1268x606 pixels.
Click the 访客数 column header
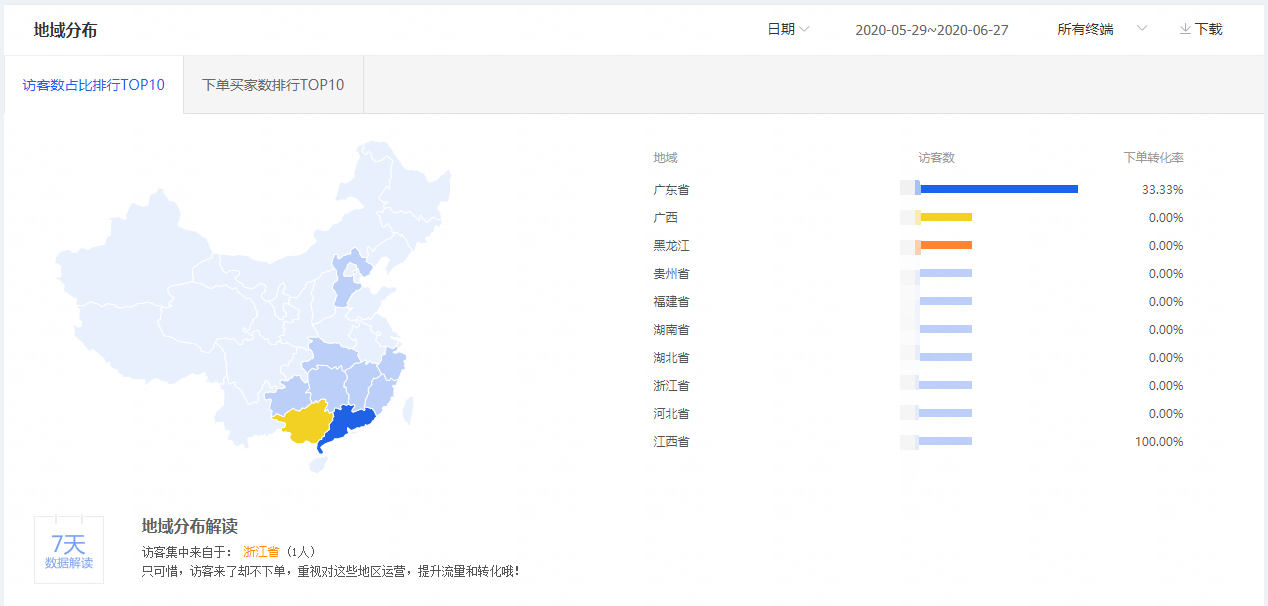click(936, 158)
